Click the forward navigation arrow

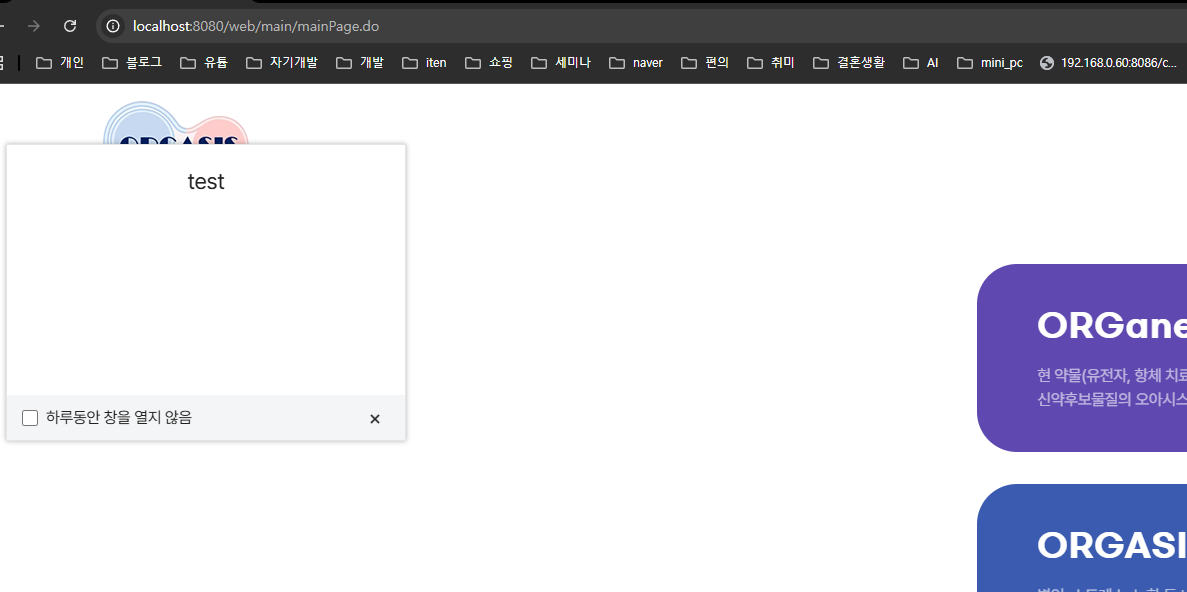(34, 26)
